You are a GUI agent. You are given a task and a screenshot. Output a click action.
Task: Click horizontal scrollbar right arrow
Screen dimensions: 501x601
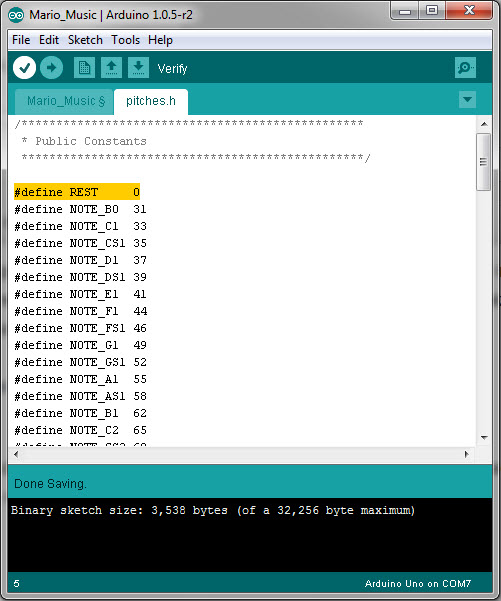click(466, 454)
